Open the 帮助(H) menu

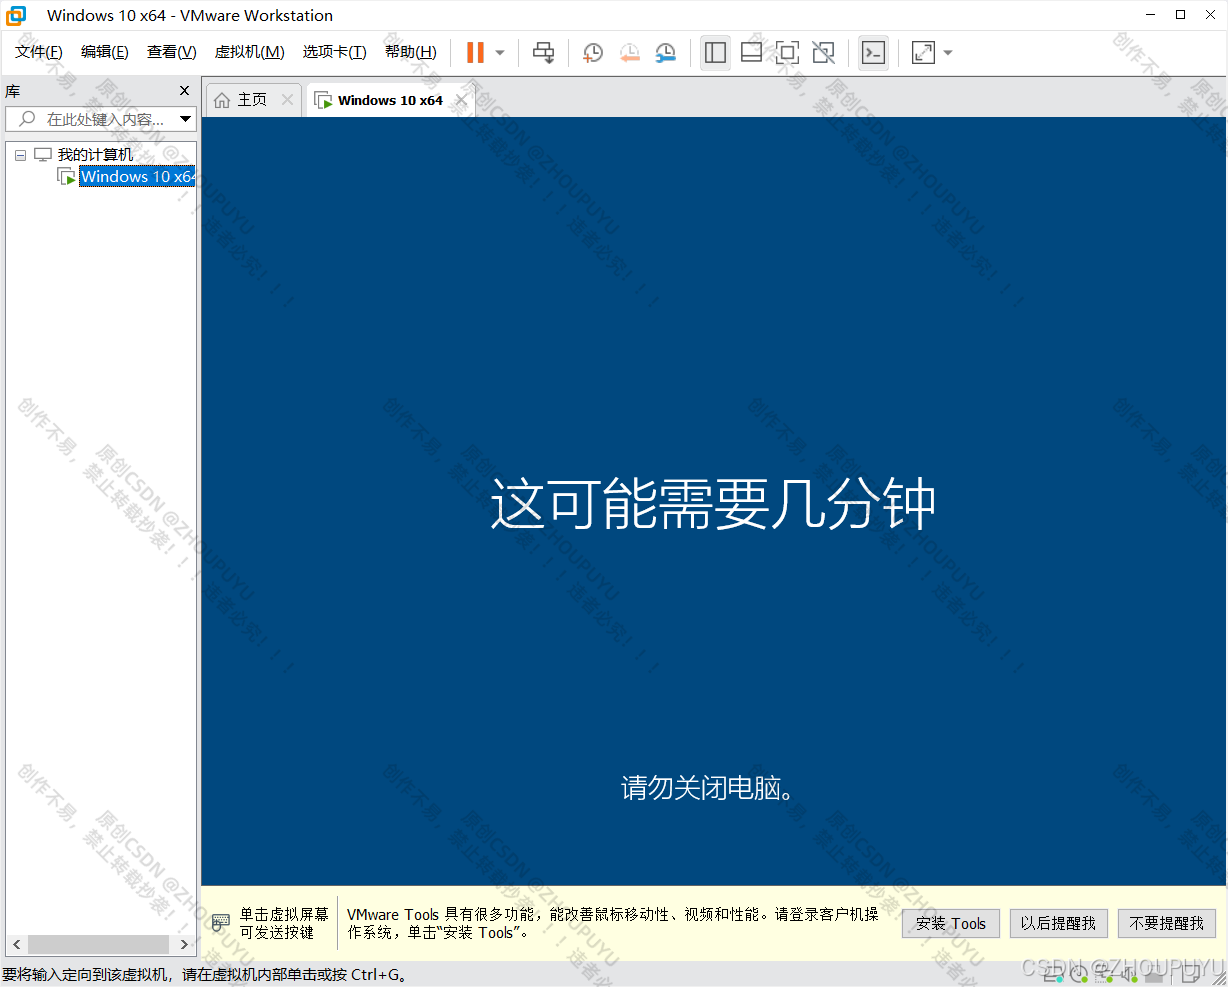[411, 52]
